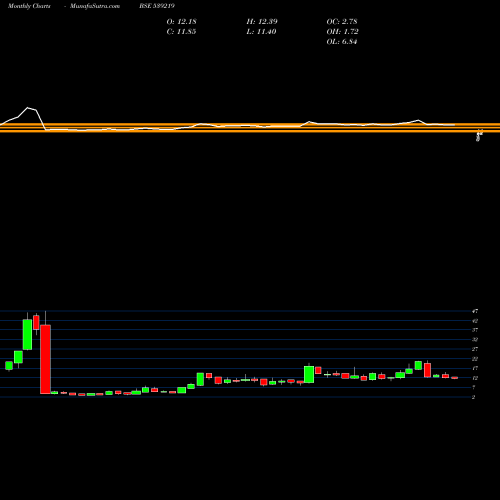Click the price axis label "42"
Screen dimensions: 500x500
[475, 321]
